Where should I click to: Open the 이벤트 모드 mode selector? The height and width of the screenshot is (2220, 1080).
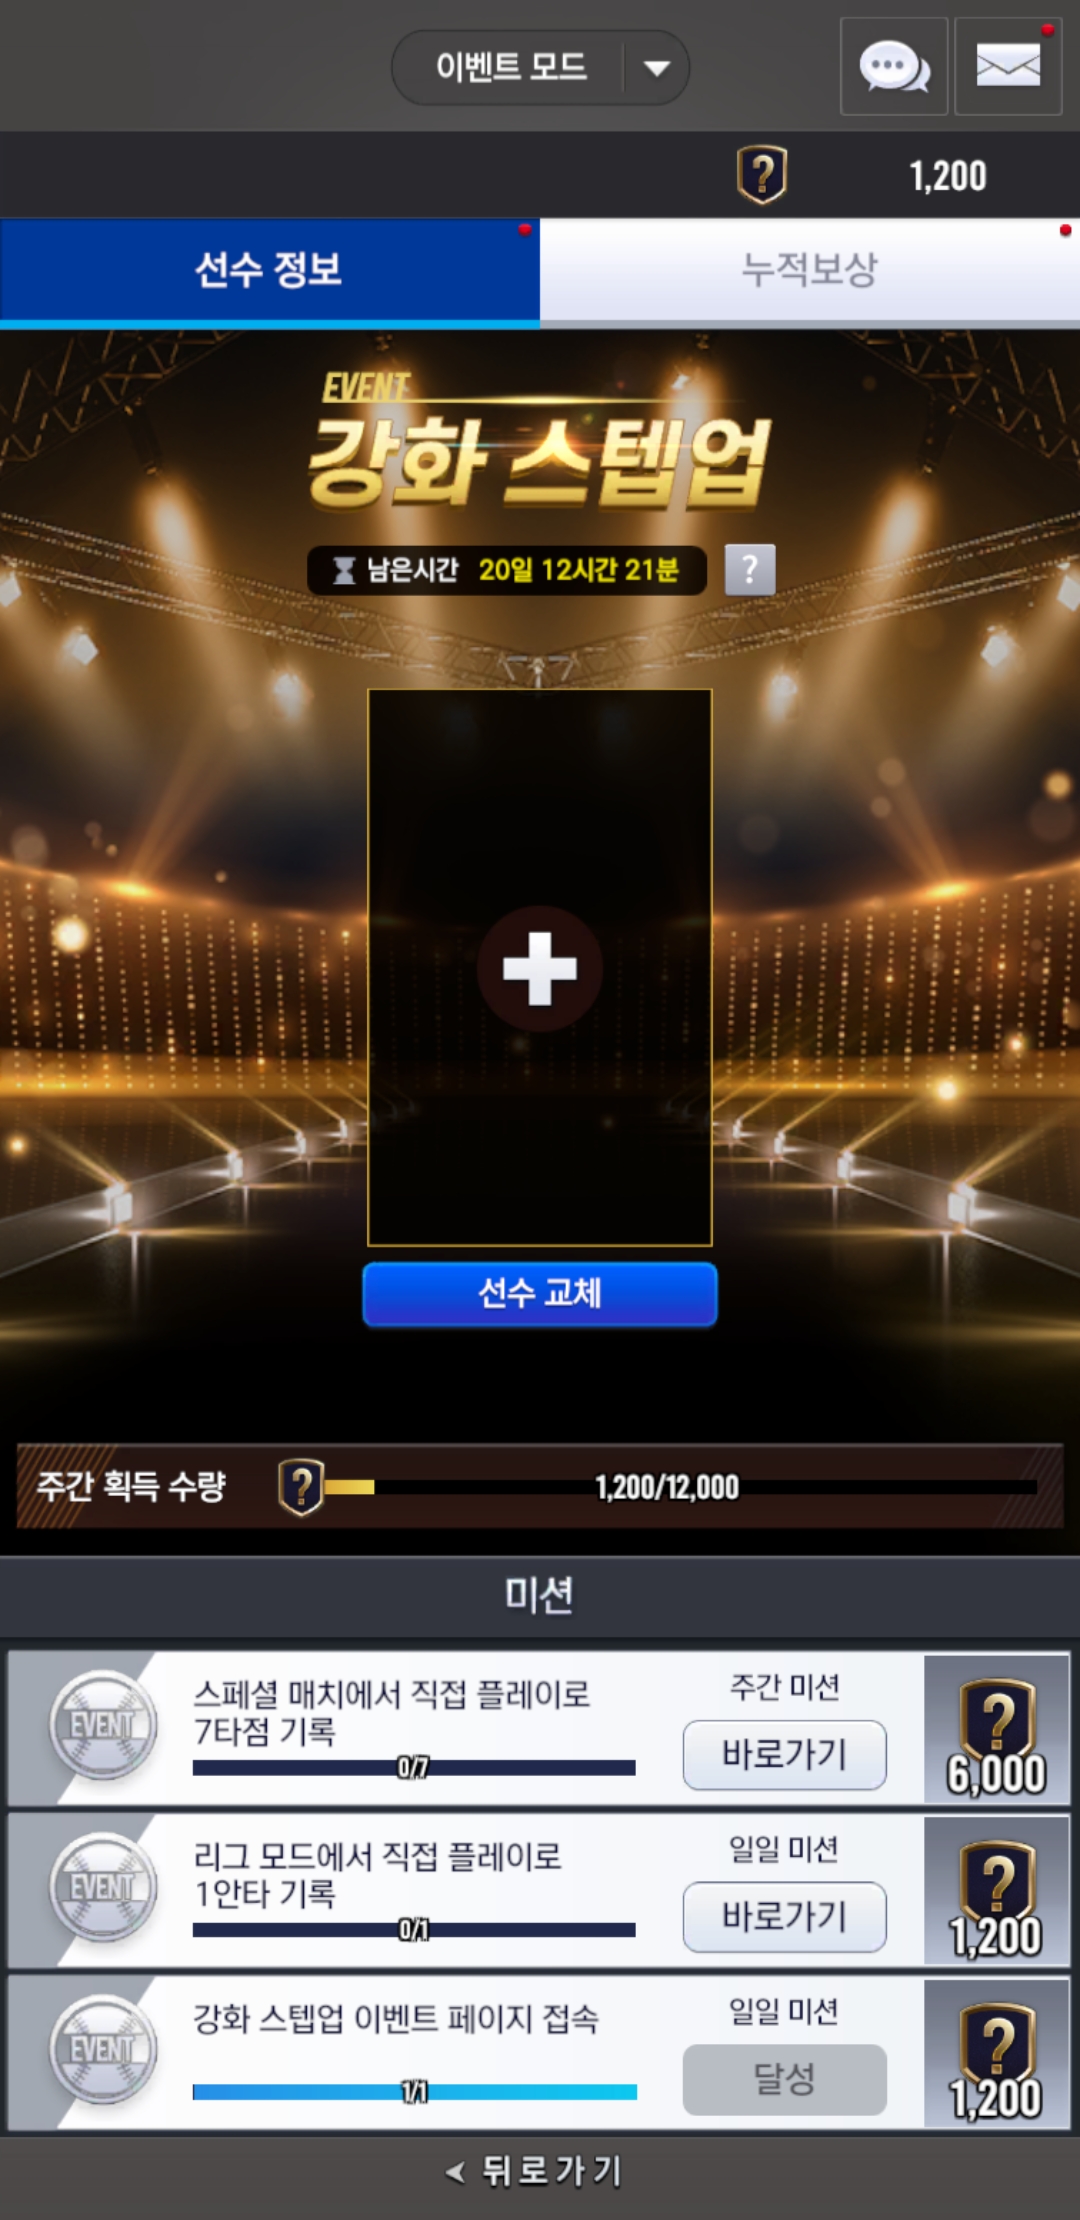540,67
